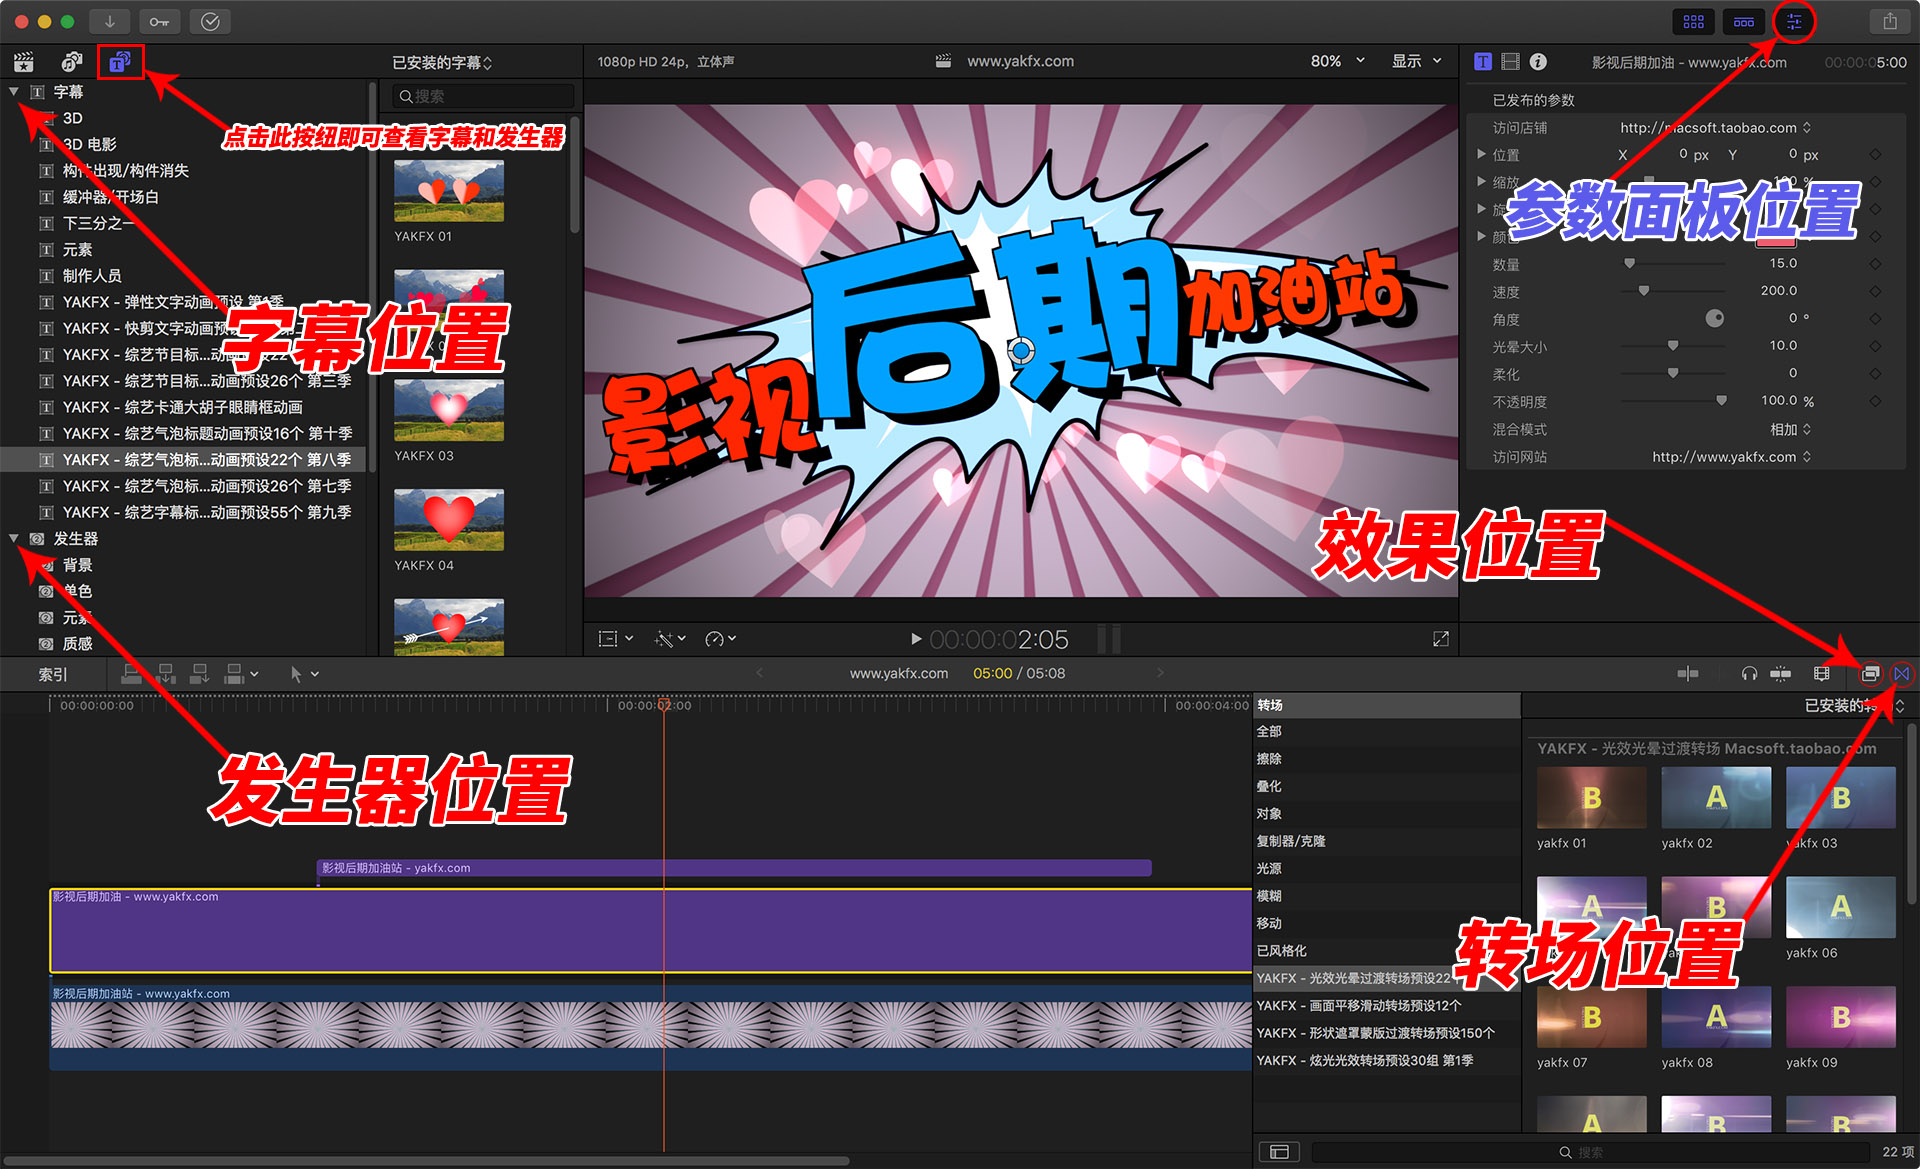Select the YAKFX 04 title thumbnail
1920x1169 pixels.
click(449, 520)
